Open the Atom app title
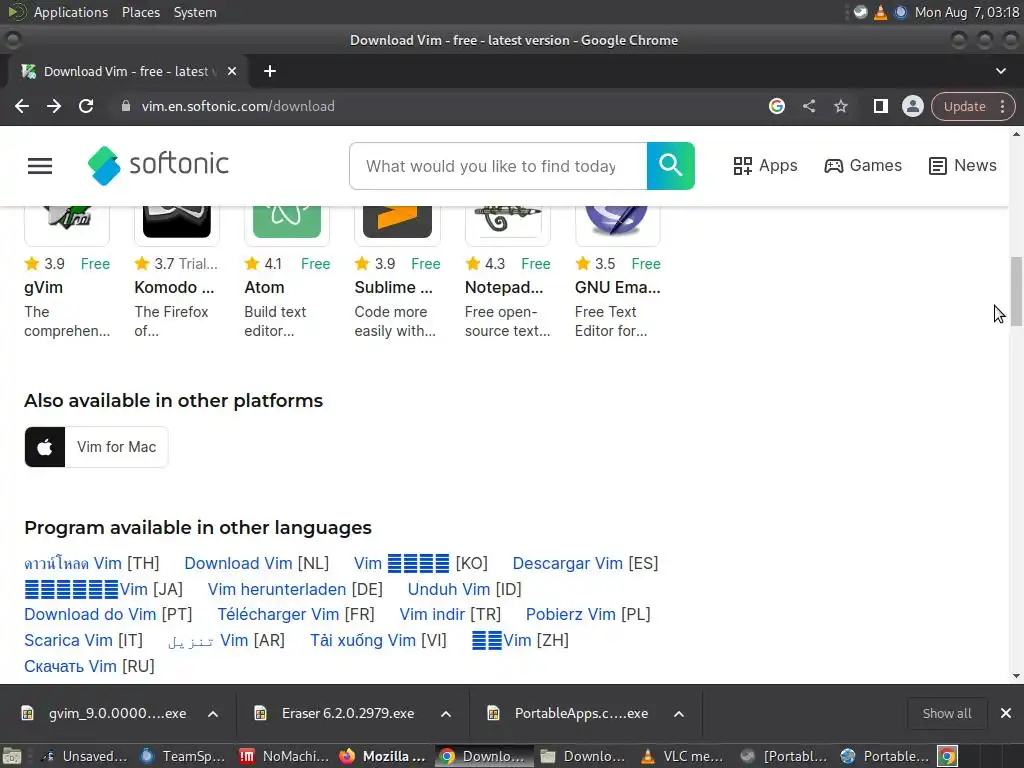 tap(264, 287)
